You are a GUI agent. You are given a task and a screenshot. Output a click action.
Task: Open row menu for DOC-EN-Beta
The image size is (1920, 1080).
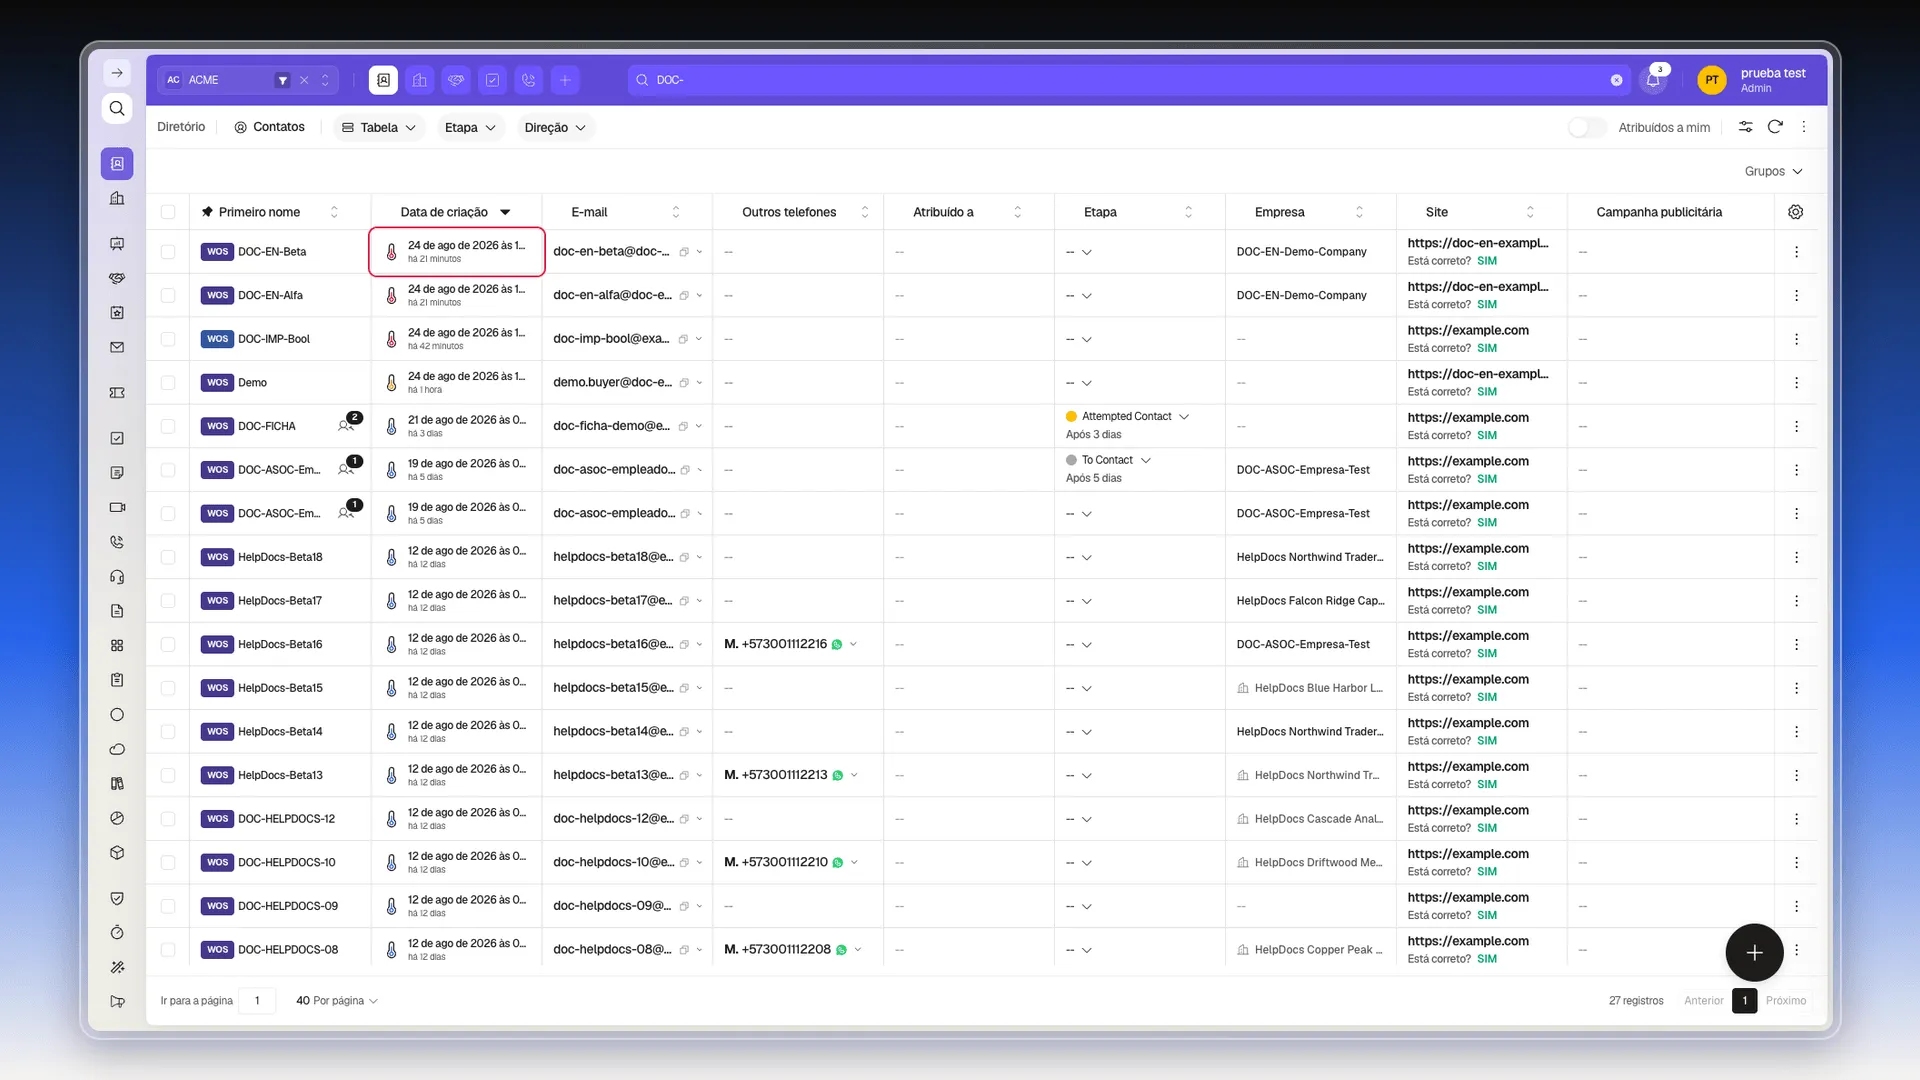[1796, 252]
